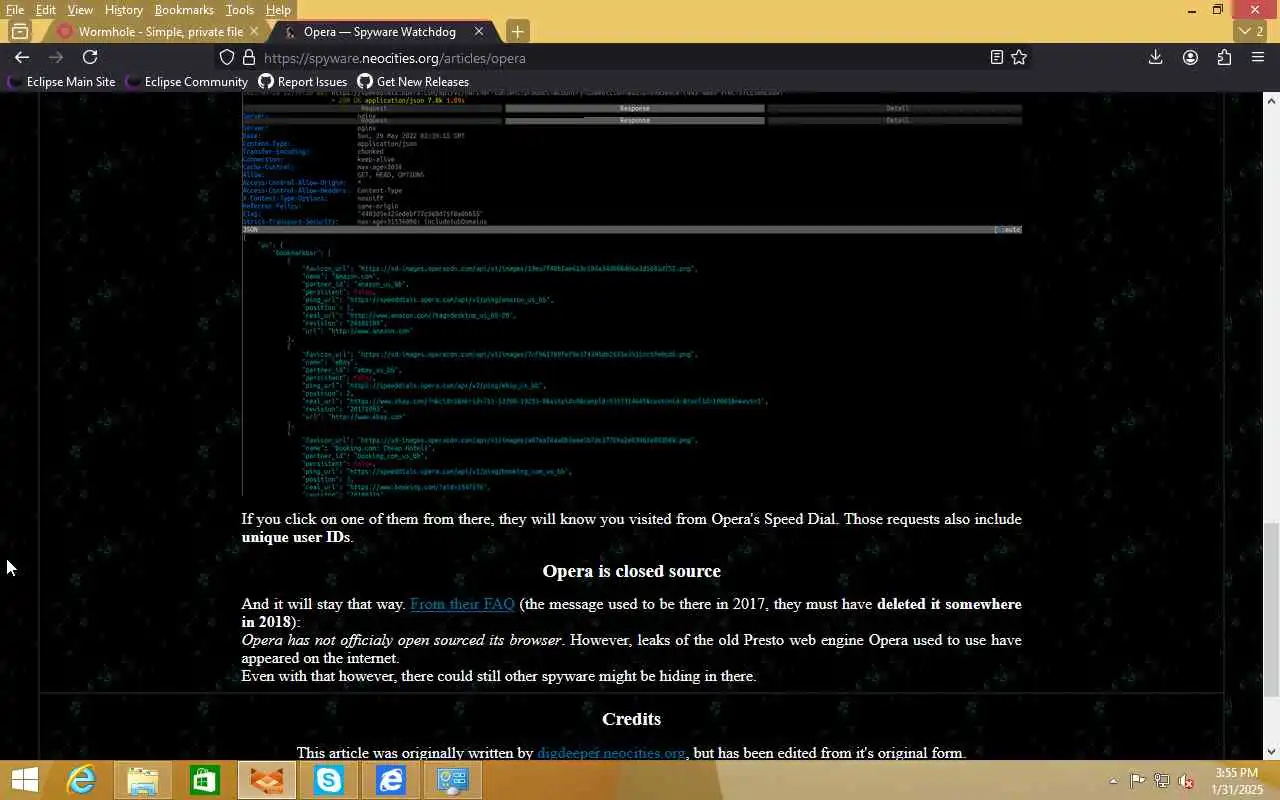1280x800 pixels.
Task: Open the Tools menu
Action: (239, 10)
